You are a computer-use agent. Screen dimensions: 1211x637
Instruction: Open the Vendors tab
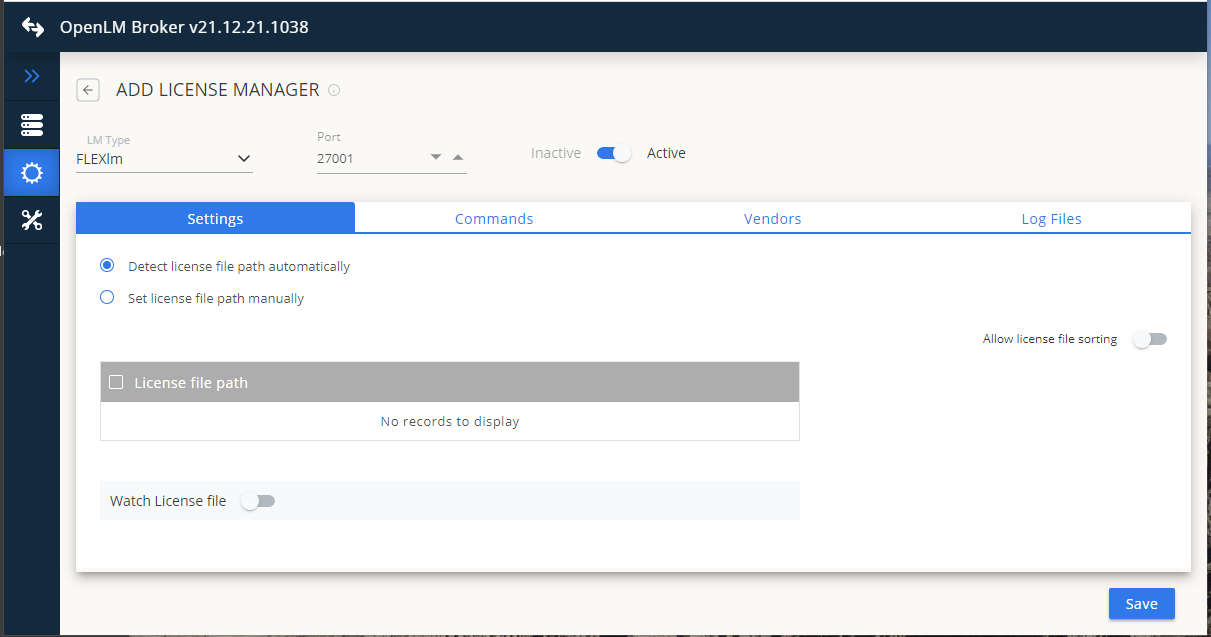tap(772, 218)
